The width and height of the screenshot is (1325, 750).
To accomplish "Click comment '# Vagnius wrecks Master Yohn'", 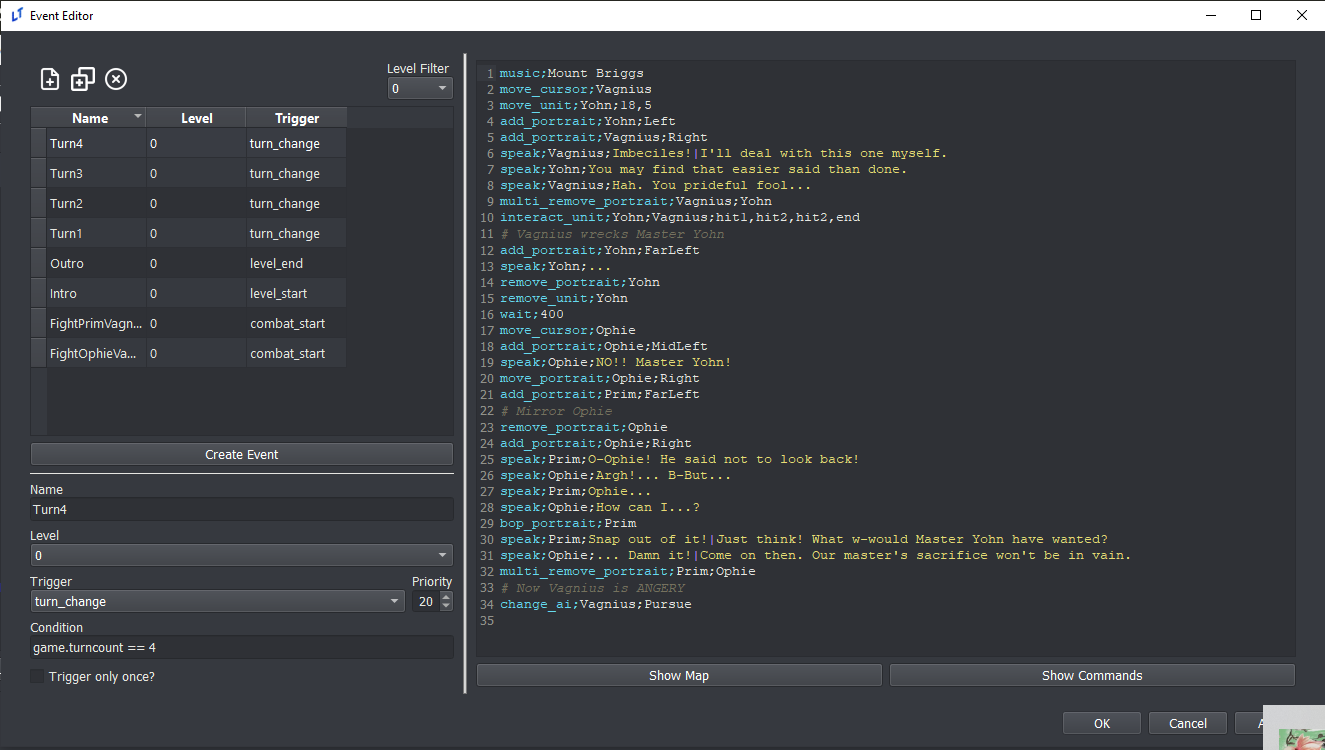I will (x=612, y=234).
